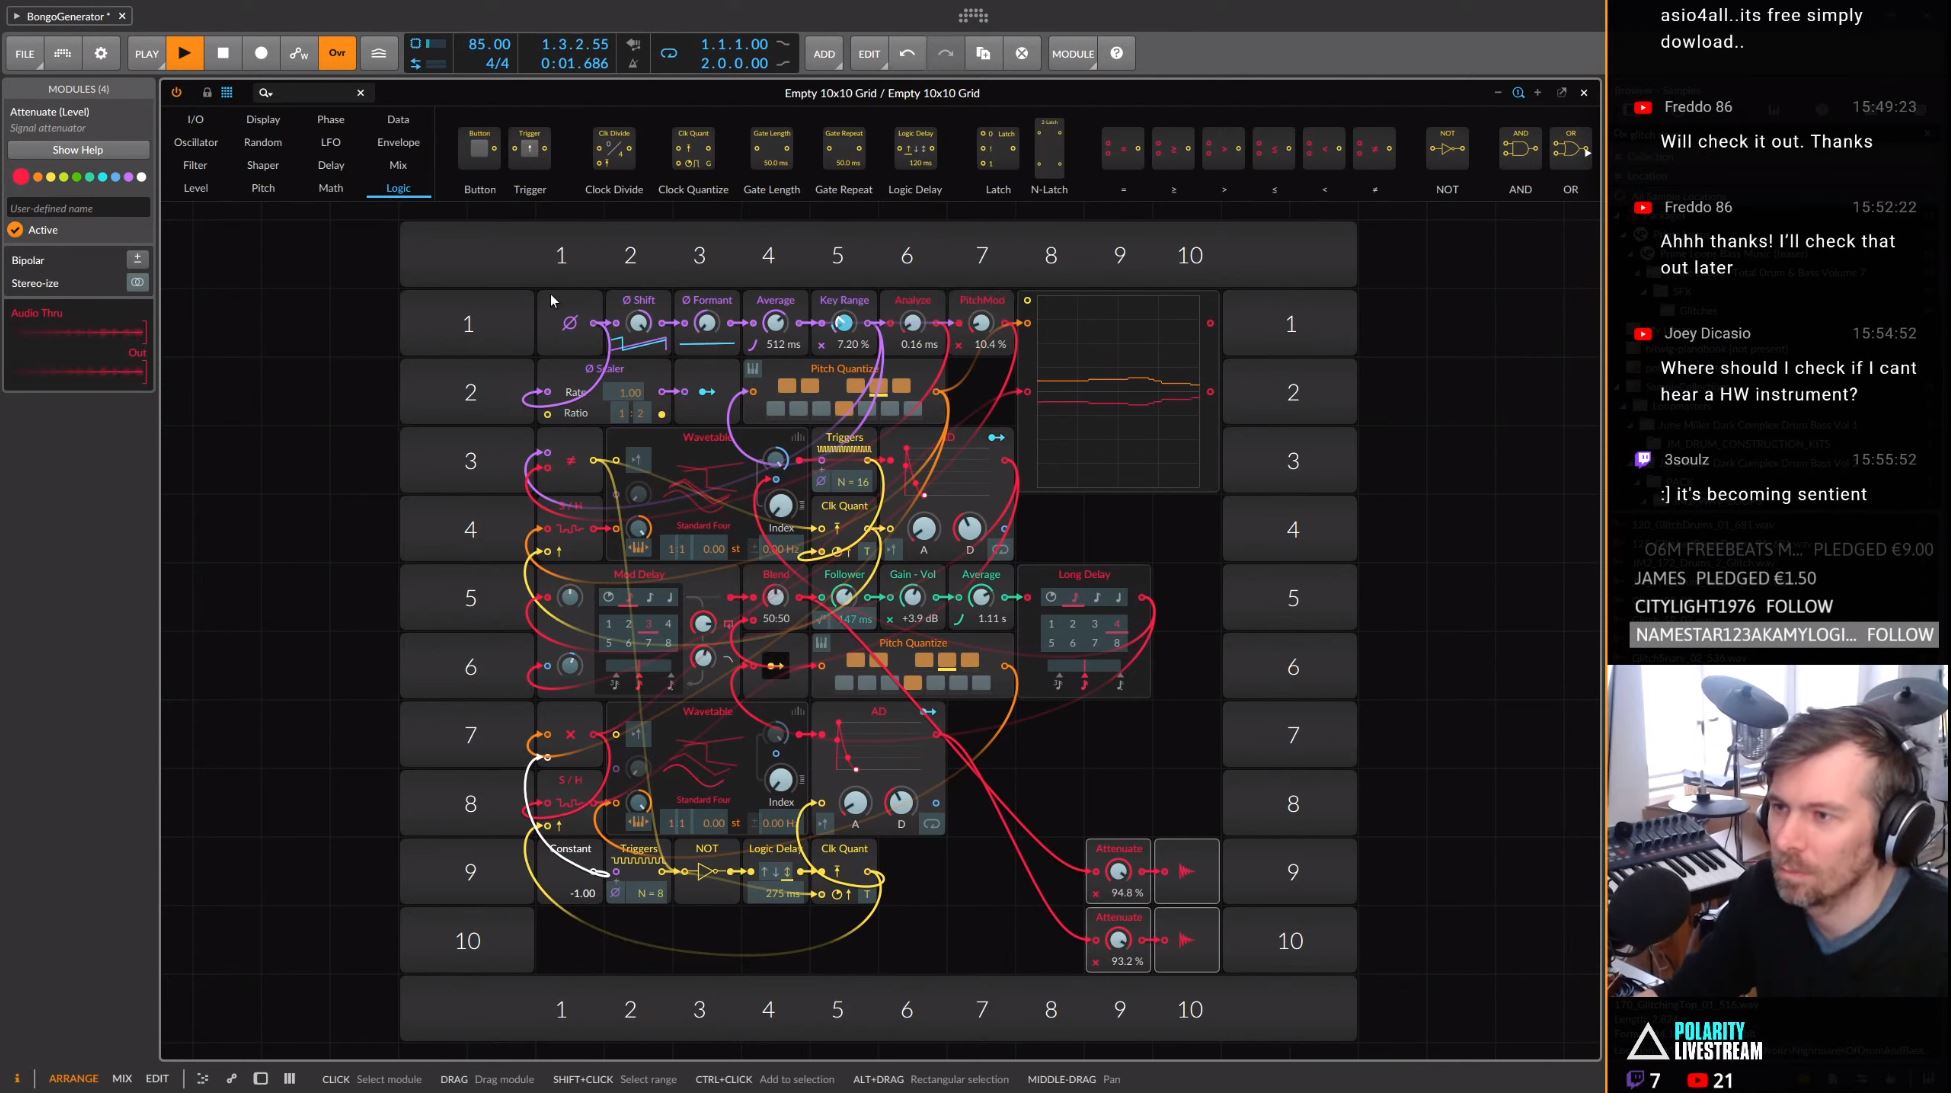The image size is (1951, 1093).
Task: Enable Bipolar mode on the Attenuate module
Action: click(137, 259)
